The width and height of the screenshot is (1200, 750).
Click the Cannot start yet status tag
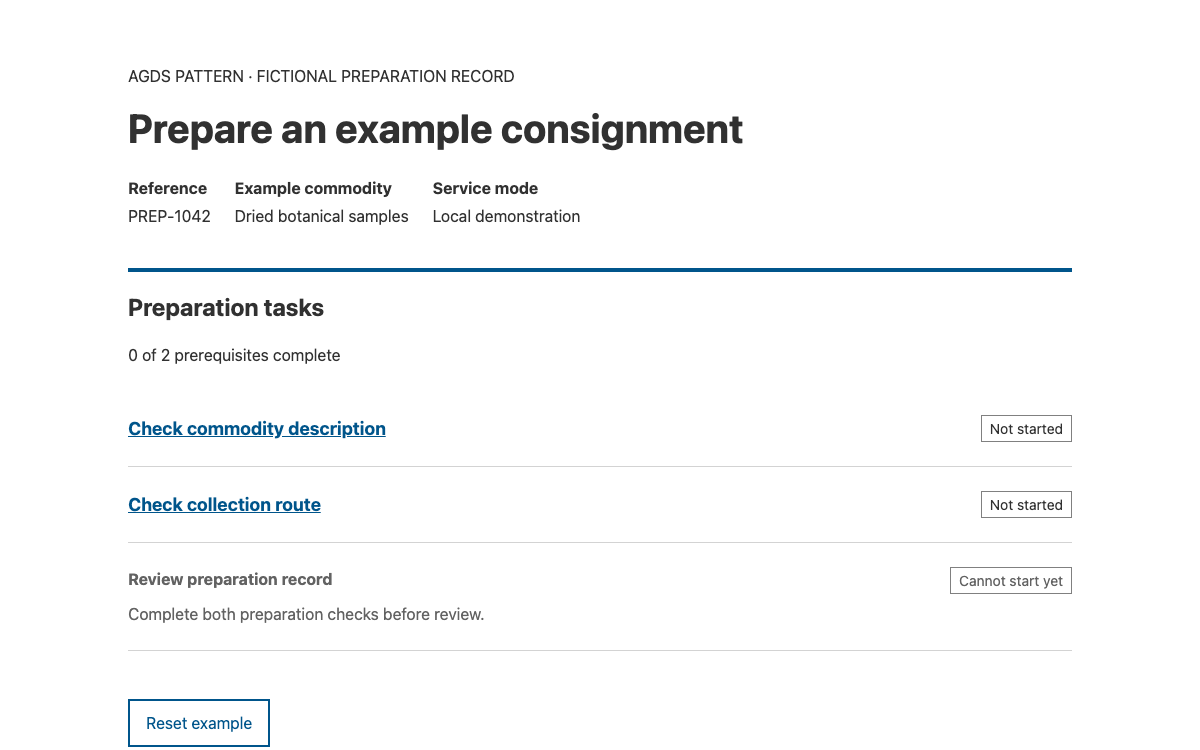[x=1011, y=581]
